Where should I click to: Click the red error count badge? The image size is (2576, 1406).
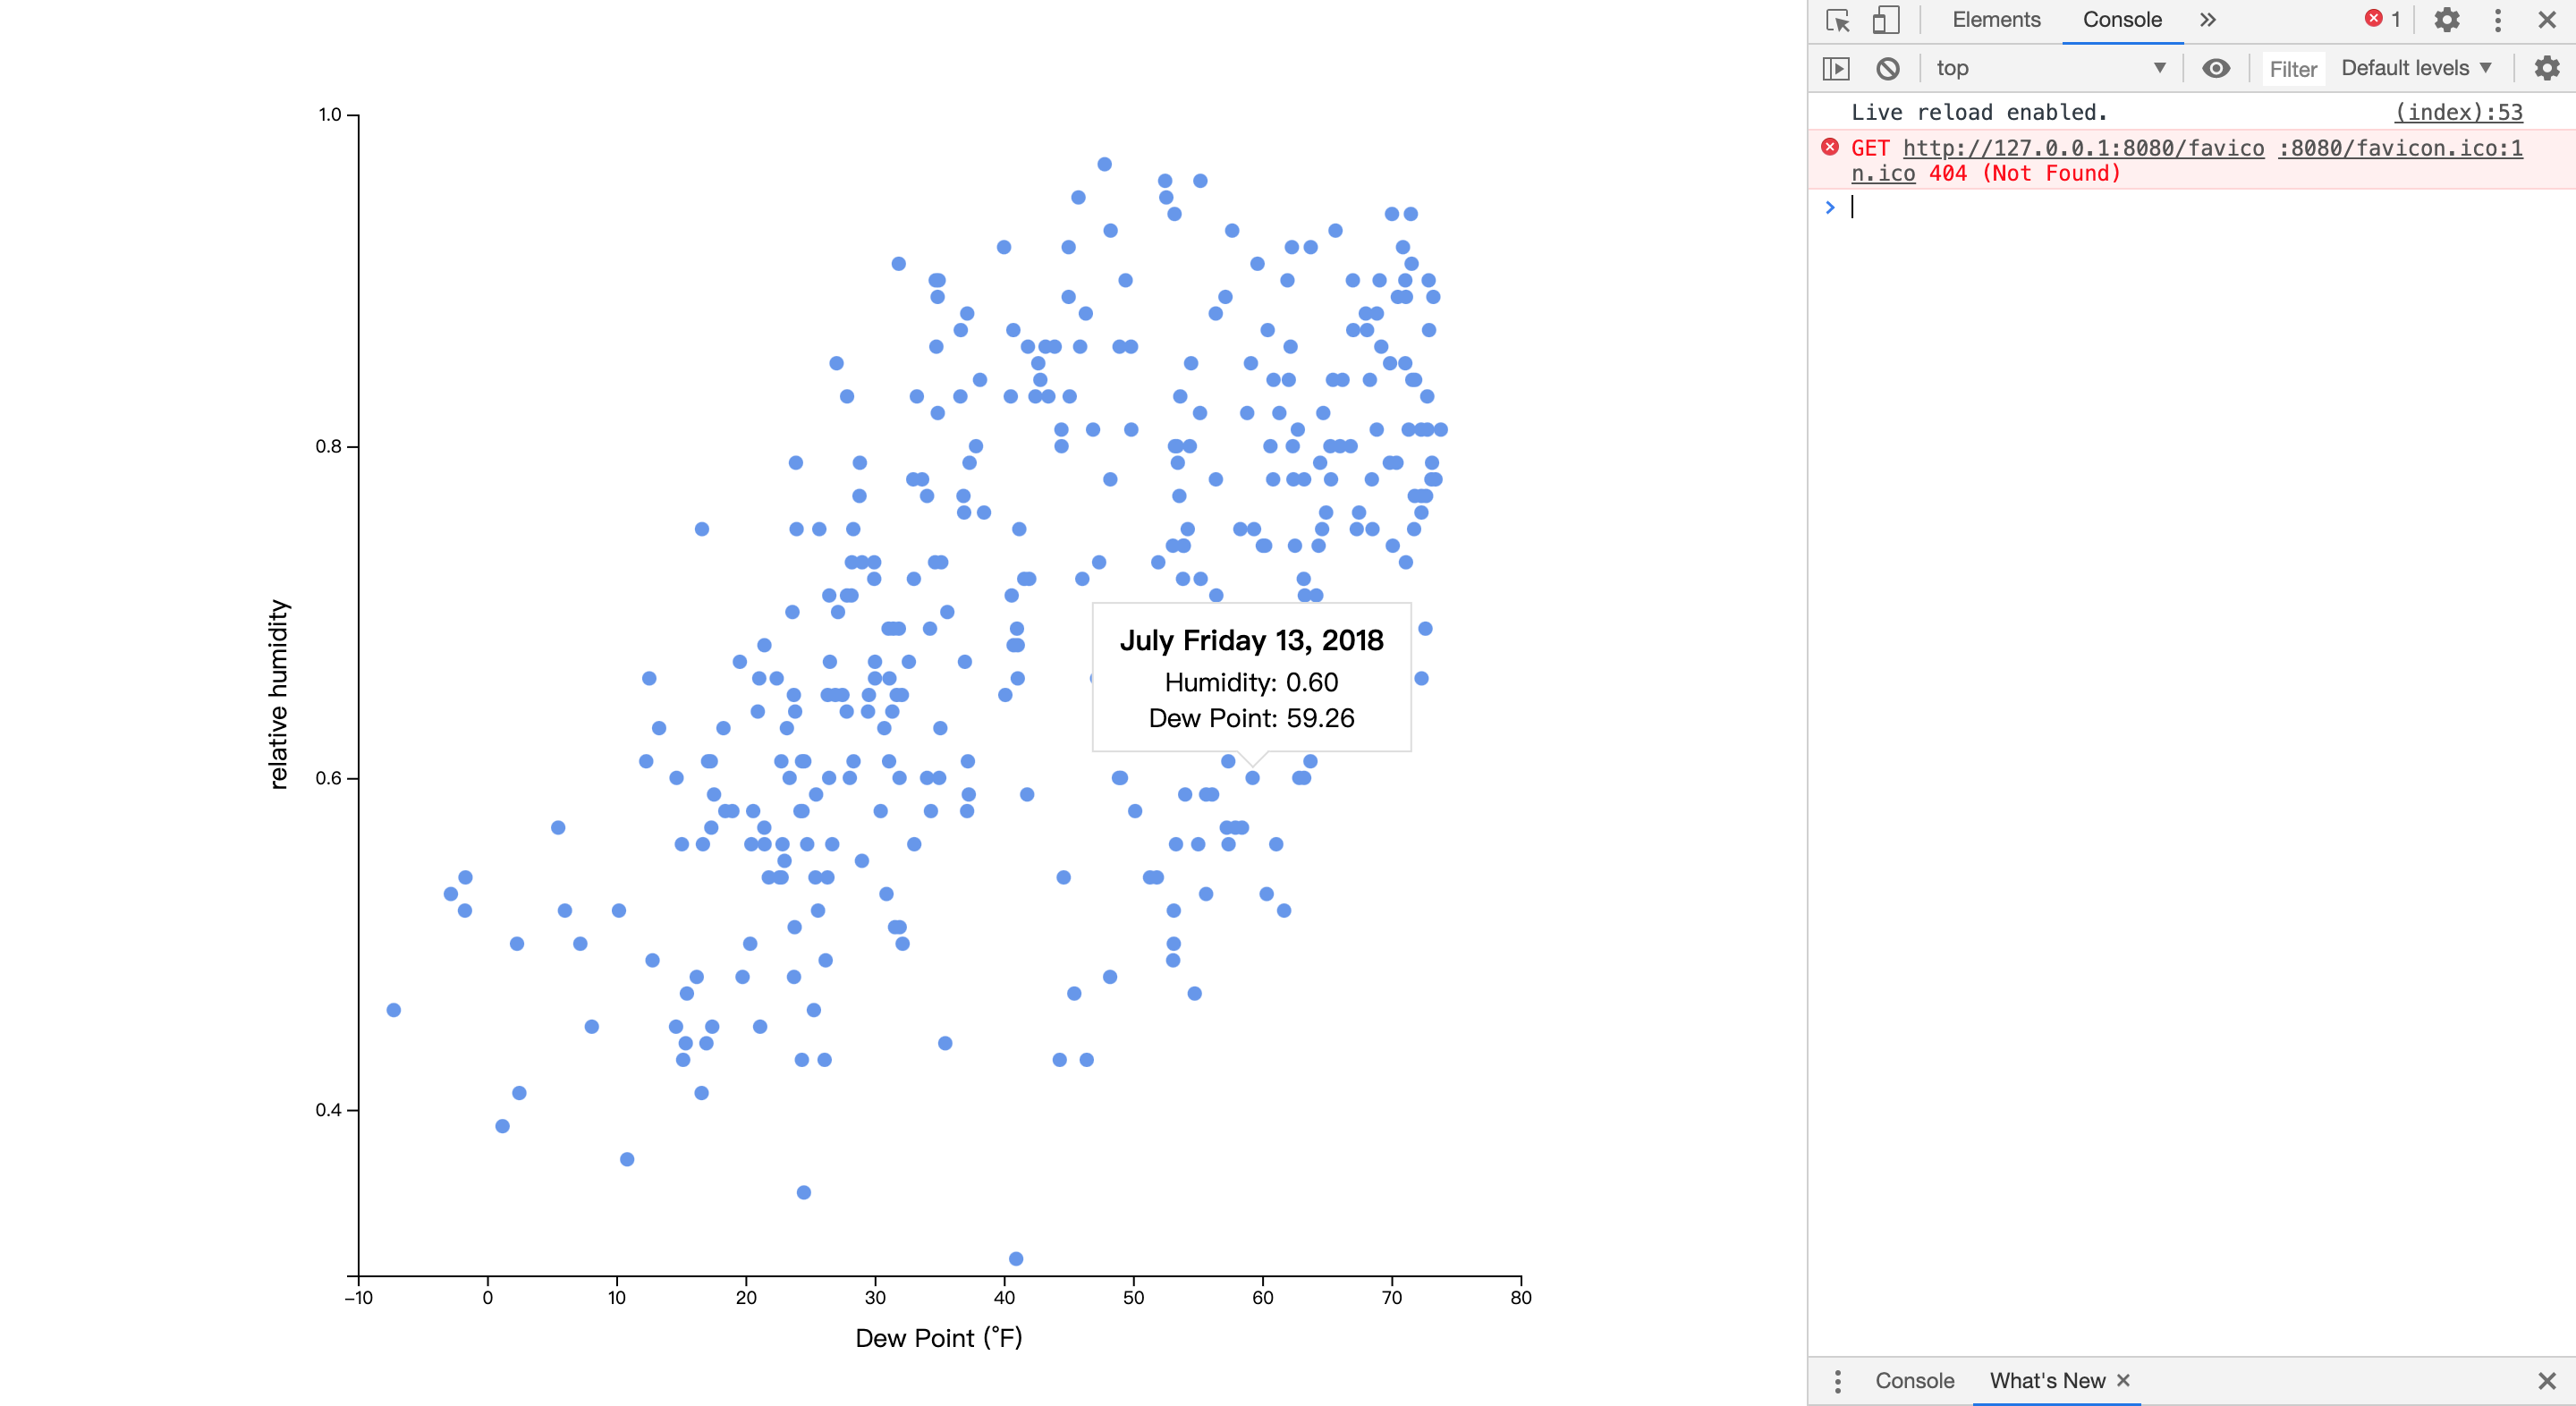tap(2382, 19)
